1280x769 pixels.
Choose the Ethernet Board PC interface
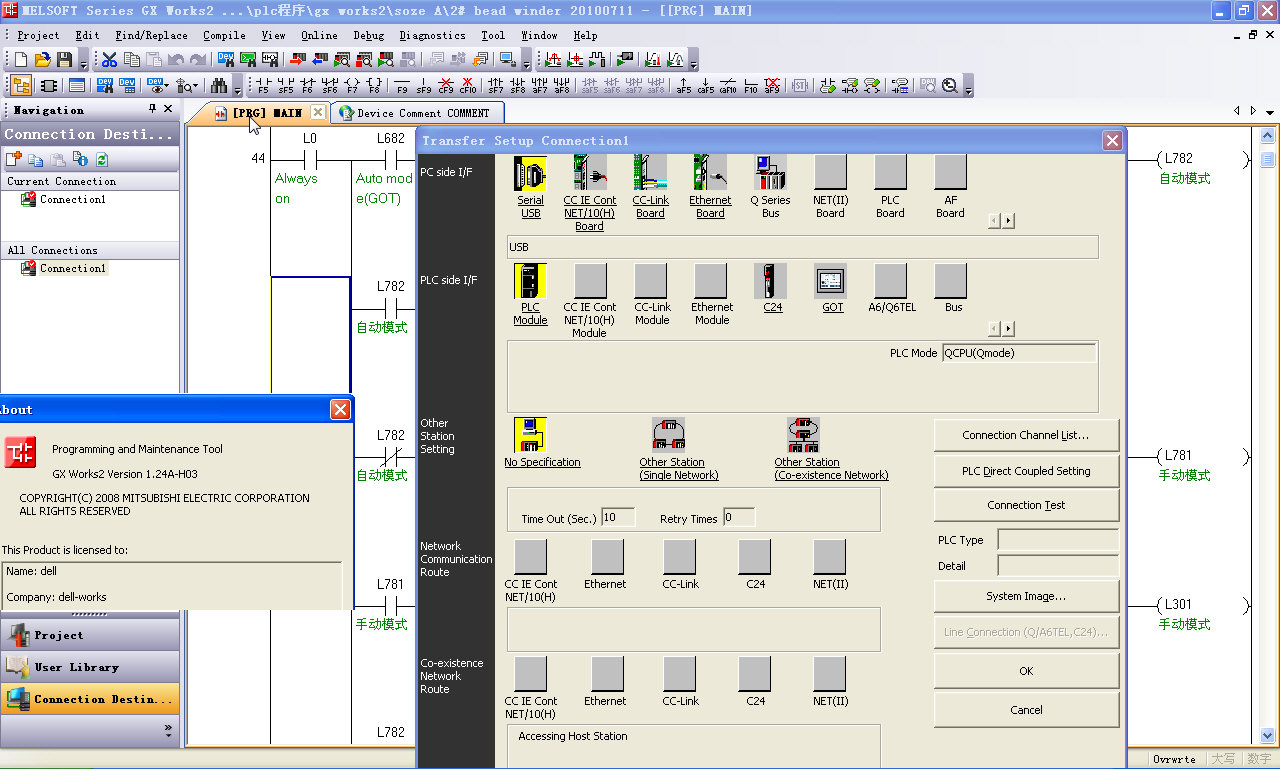coord(710,174)
